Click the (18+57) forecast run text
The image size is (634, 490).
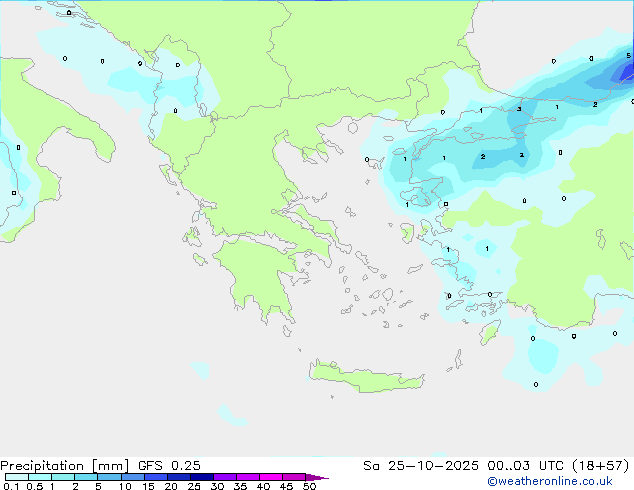point(601,466)
